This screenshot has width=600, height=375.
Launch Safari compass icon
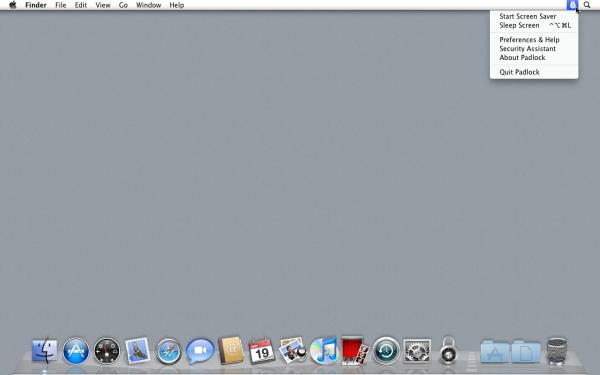169,351
